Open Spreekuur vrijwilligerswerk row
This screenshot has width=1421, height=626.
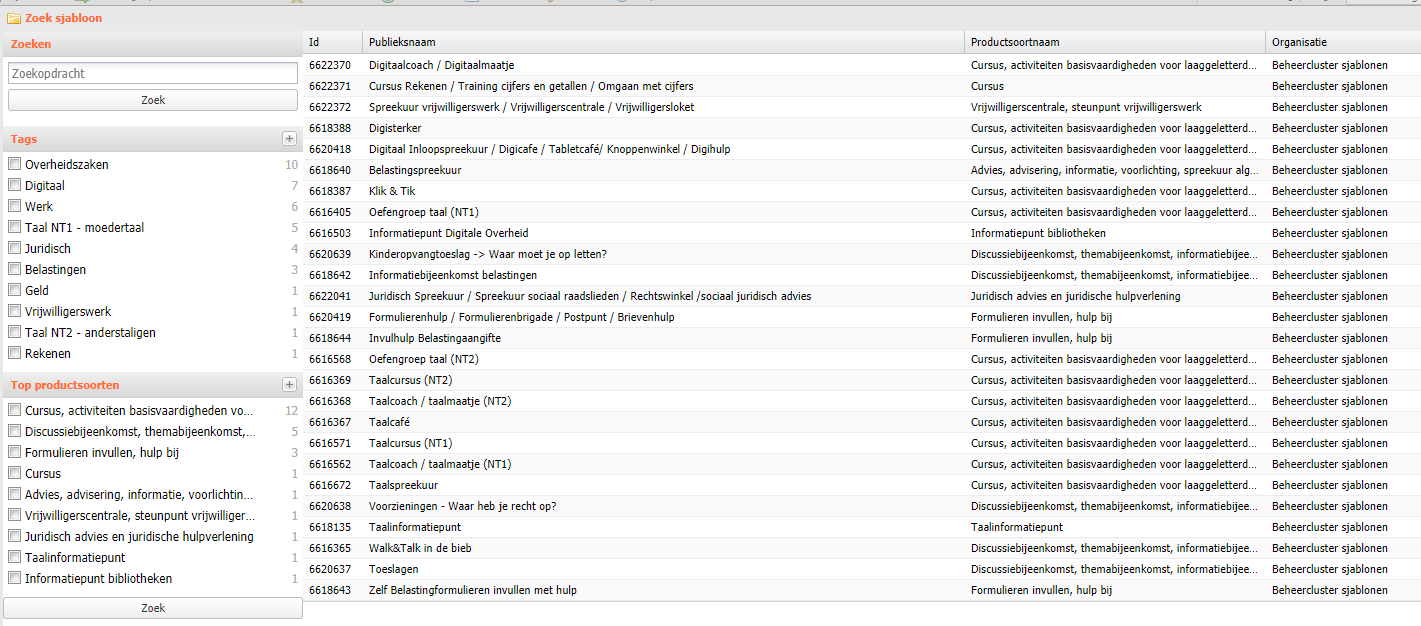[x=862, y=107]
